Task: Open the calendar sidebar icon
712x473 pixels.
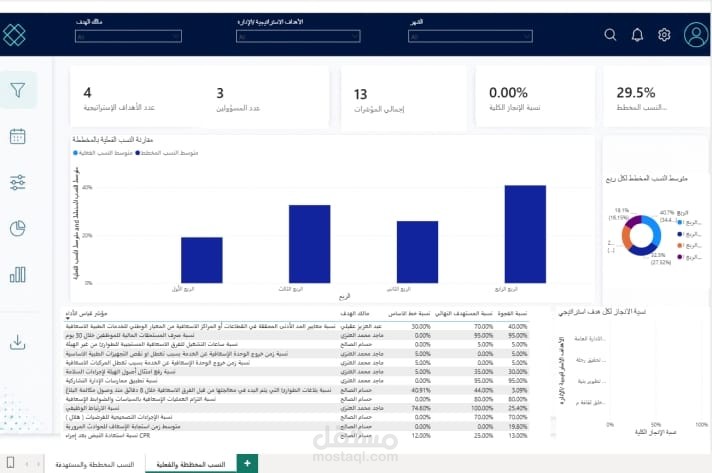Action: tap(17, 136)
